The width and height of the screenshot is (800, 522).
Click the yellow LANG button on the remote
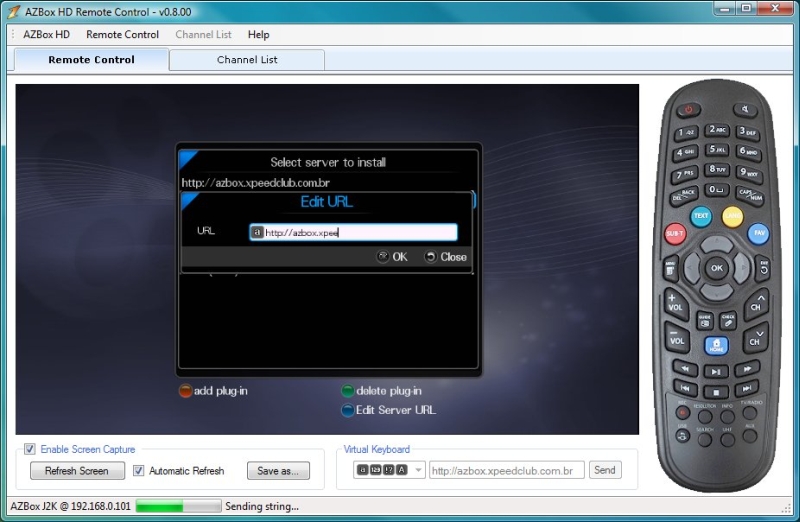(732, 216)
